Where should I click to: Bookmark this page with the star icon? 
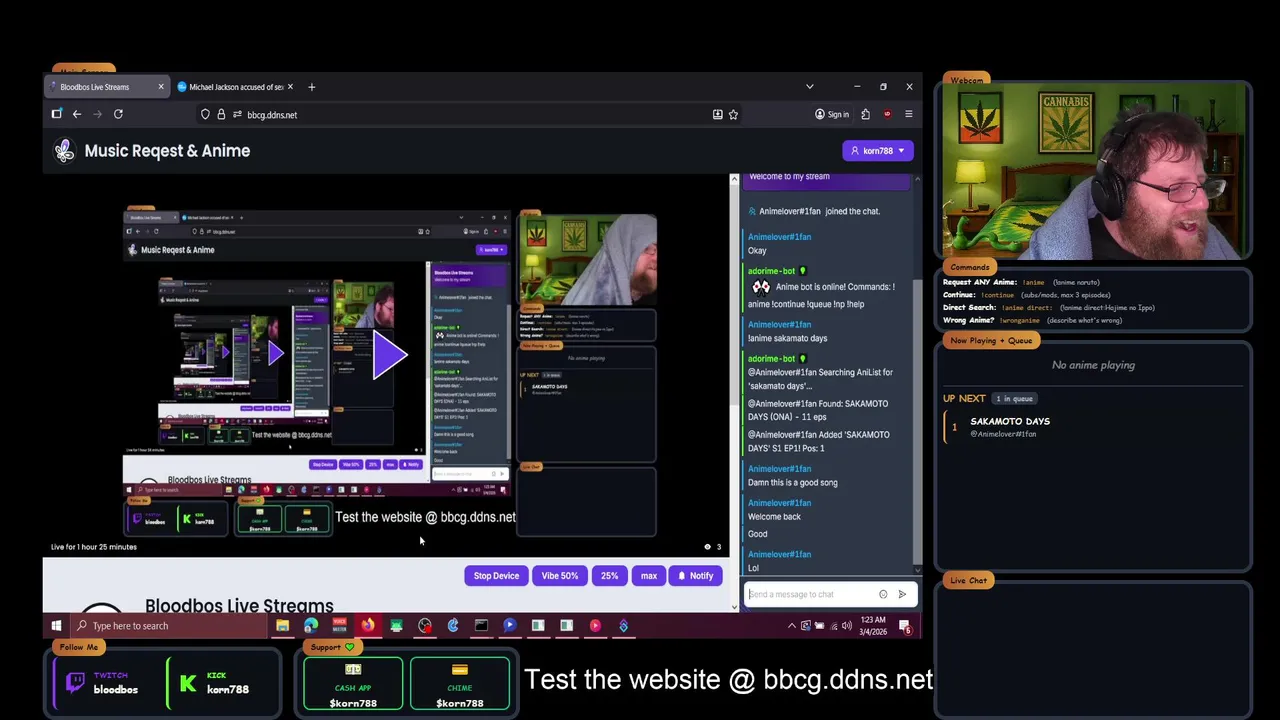click(733, 114)
